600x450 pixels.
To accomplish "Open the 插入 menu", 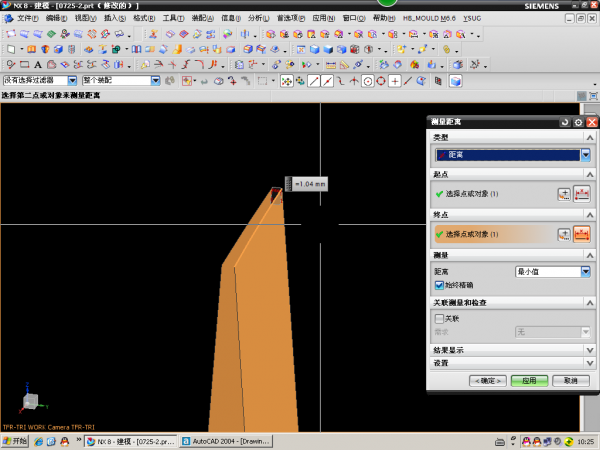I will [x=115, y=18].
